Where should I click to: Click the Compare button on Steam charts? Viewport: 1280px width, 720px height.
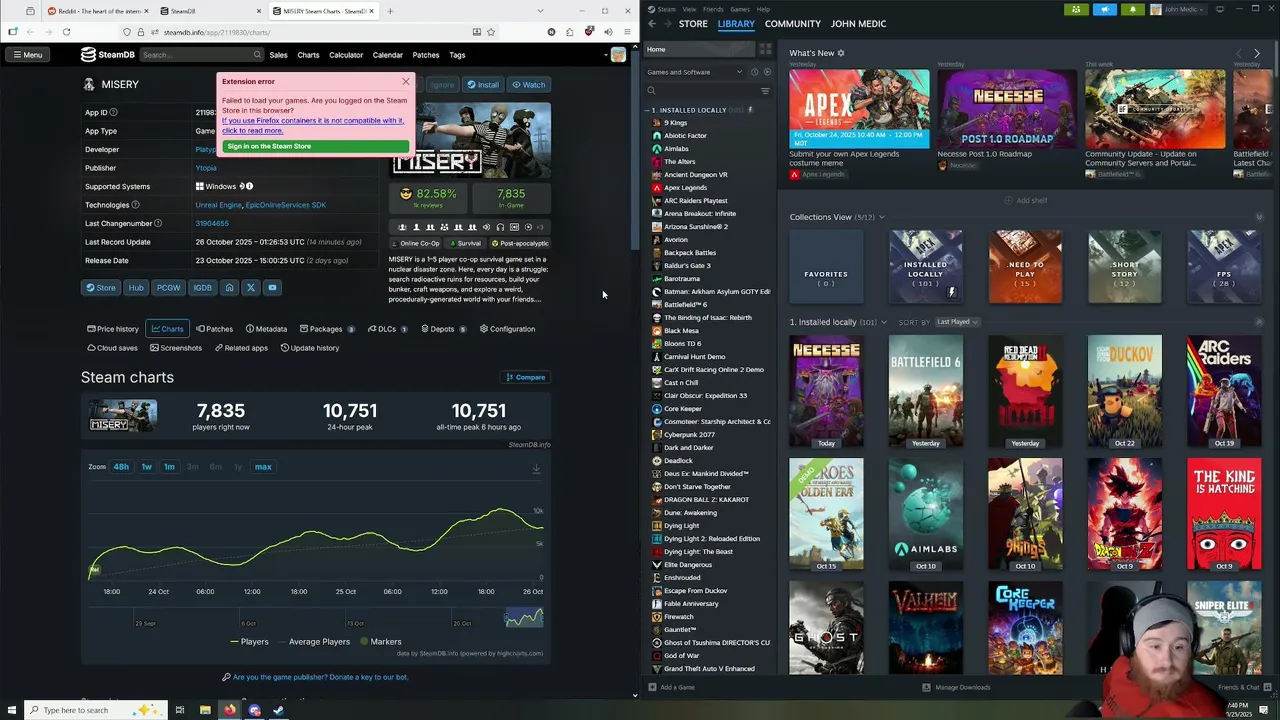526,377
